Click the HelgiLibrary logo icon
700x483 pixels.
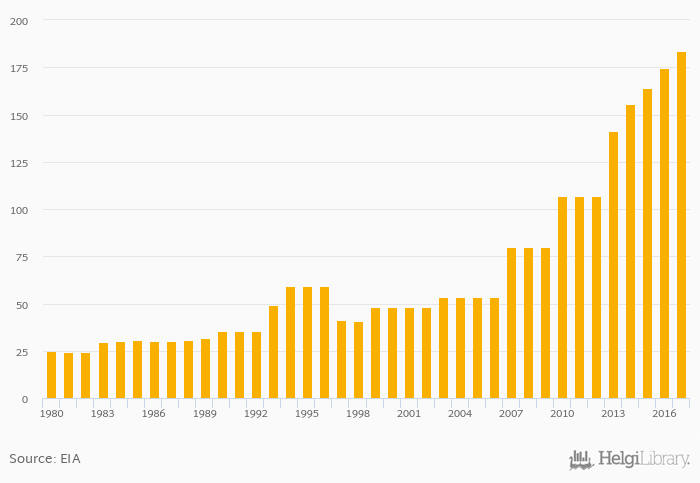581,460
